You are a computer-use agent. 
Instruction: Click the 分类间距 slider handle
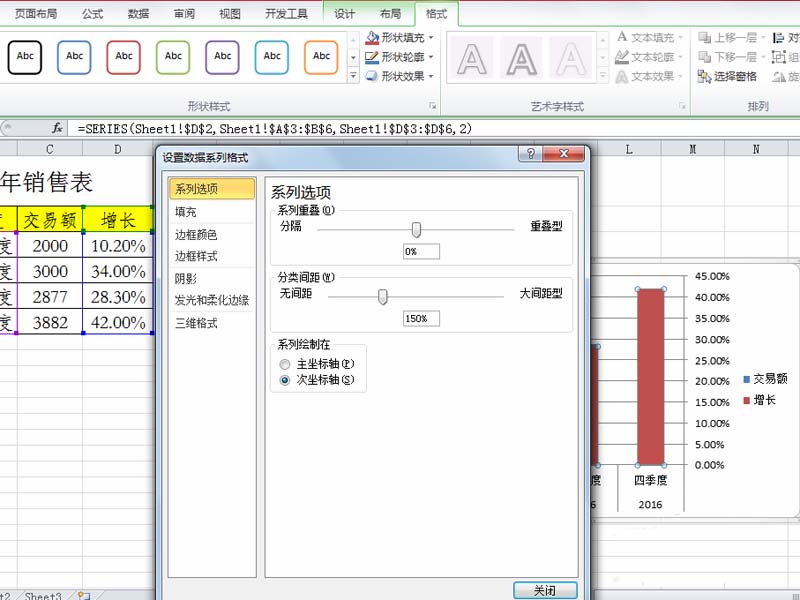(382, 295)
